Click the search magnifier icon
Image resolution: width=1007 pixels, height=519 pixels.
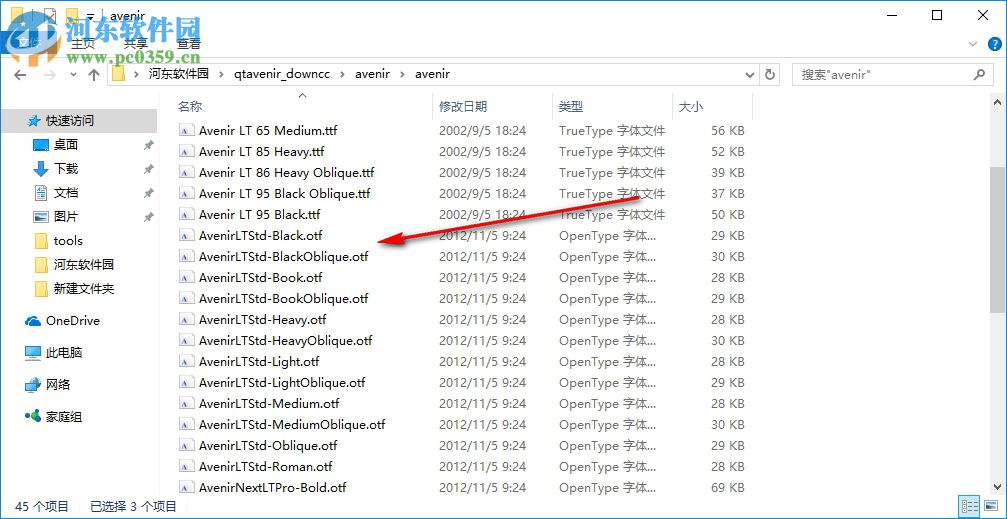(979, 75)
